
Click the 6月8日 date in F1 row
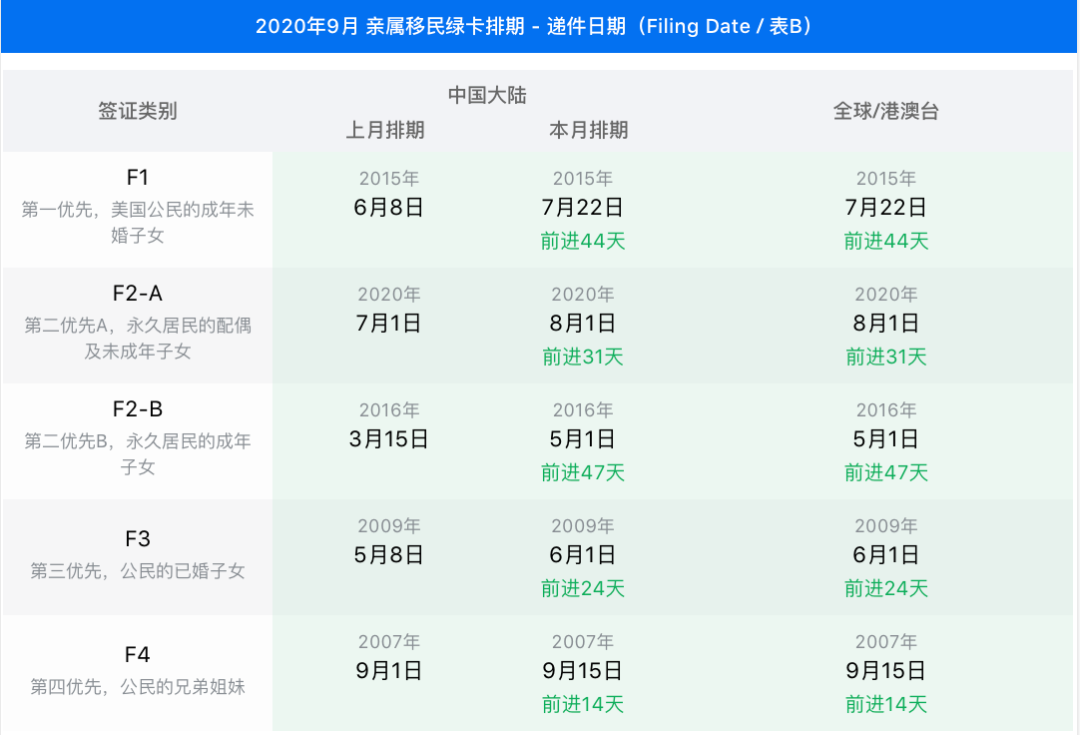tap(388, 207)
